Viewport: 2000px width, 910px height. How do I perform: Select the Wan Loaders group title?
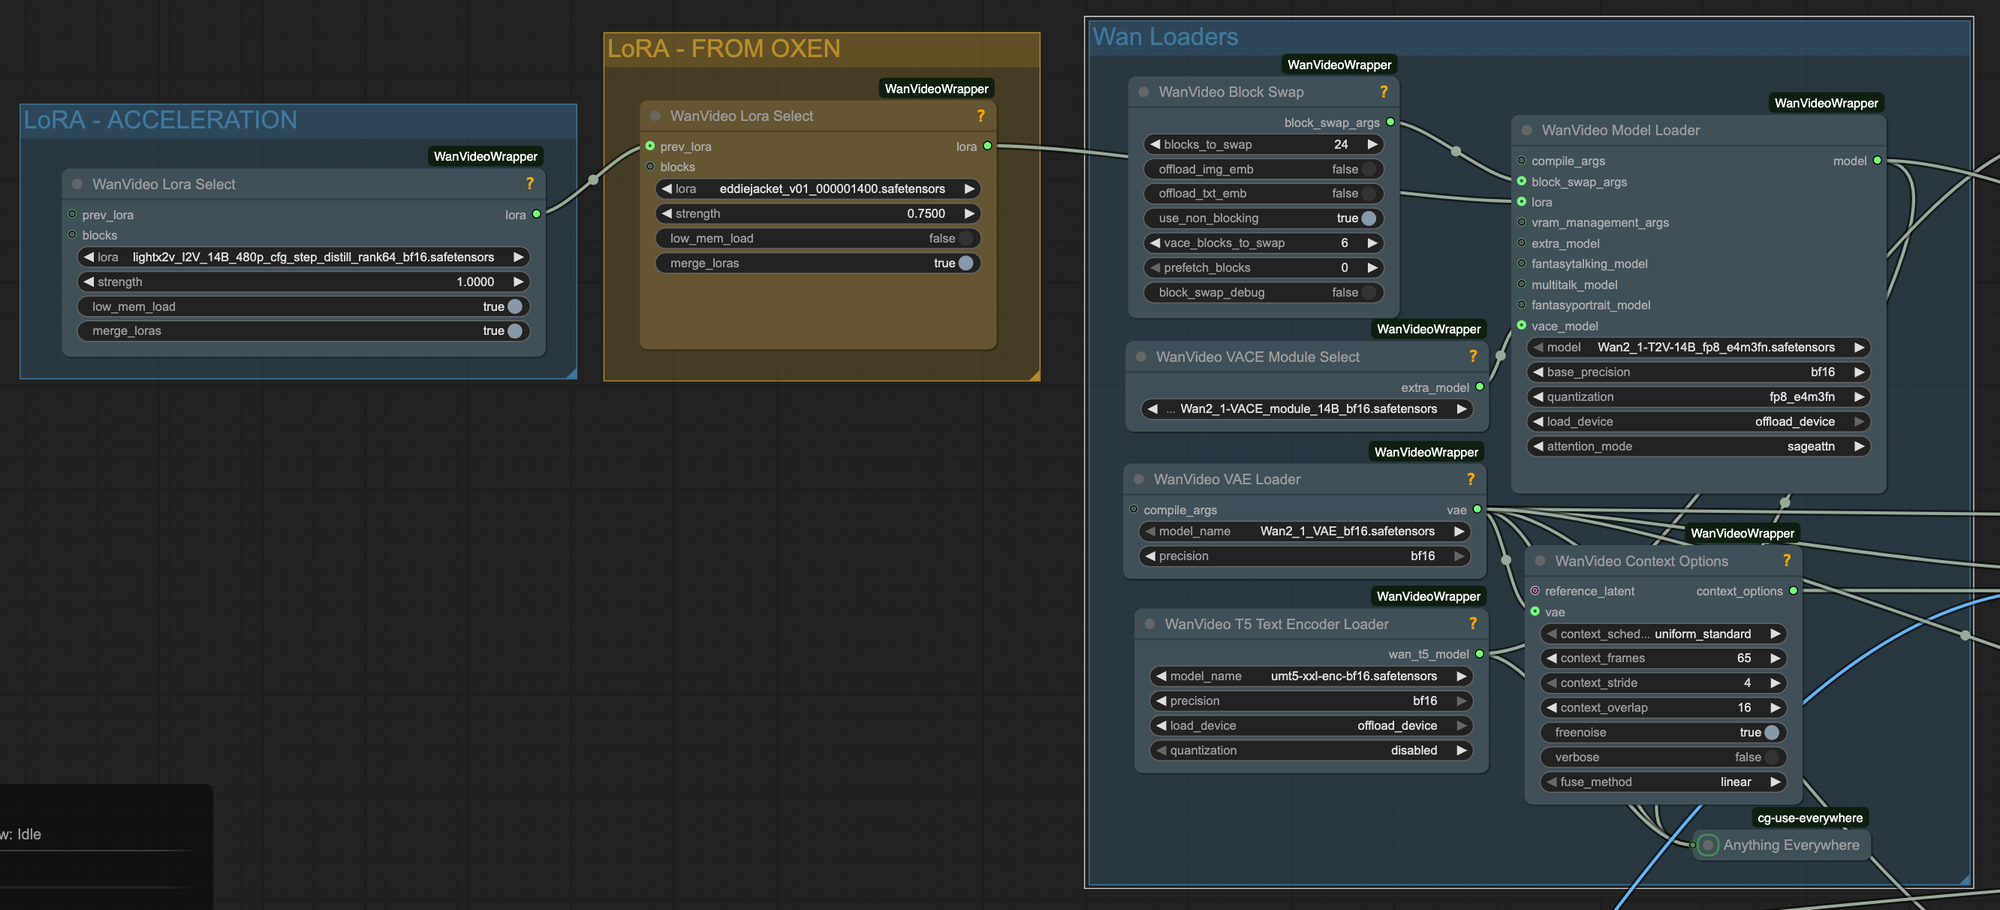point(1165,37)
